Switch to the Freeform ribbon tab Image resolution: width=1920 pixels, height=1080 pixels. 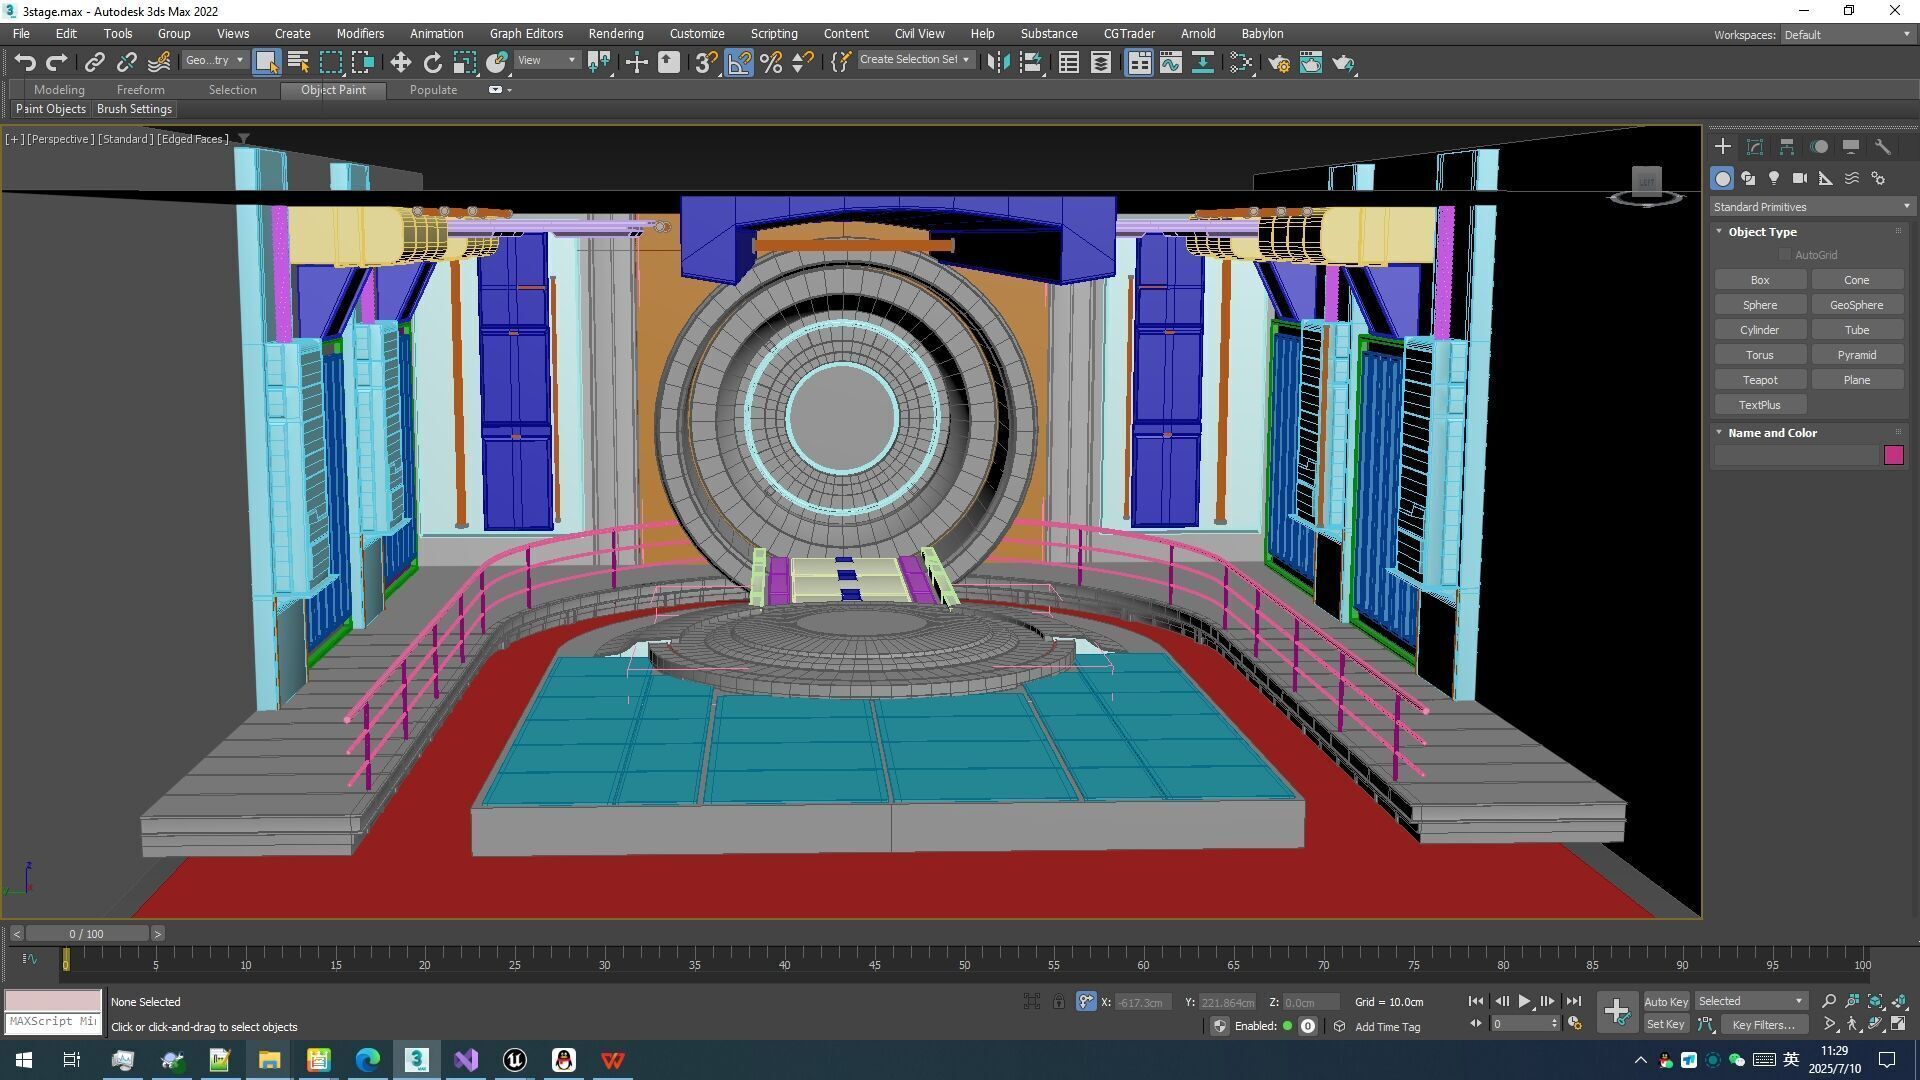[x=140, y=90]
